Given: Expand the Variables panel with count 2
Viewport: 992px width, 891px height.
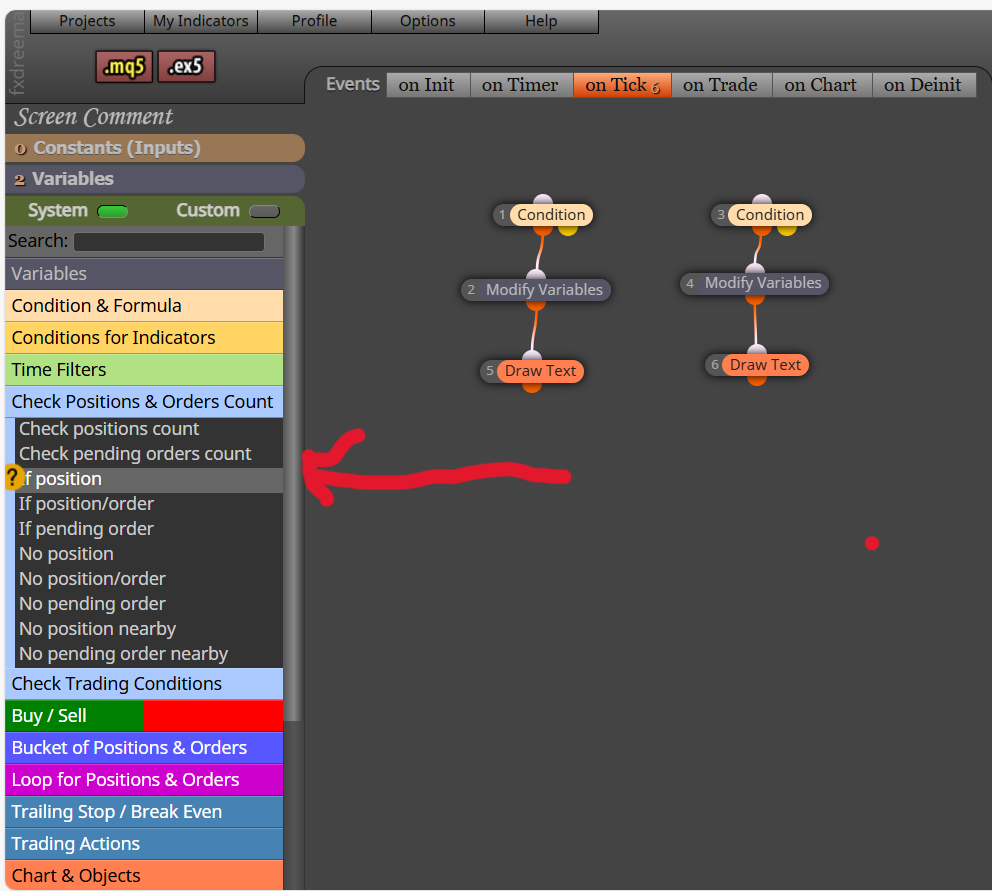Looking at the screenshot, I should pyautogui.click(x=155, y=179).
